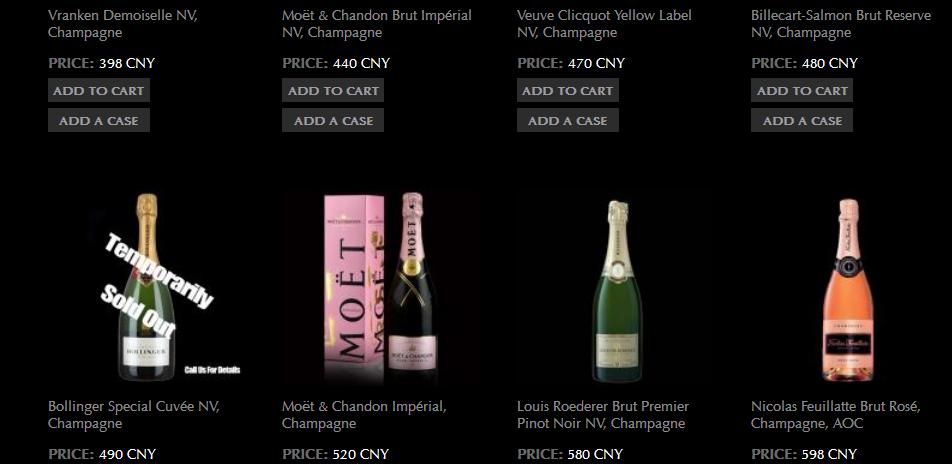This screenshot has width=952, height=464.
Task: Add a case of Vranken Demoiselle
Action: [98, 120]
